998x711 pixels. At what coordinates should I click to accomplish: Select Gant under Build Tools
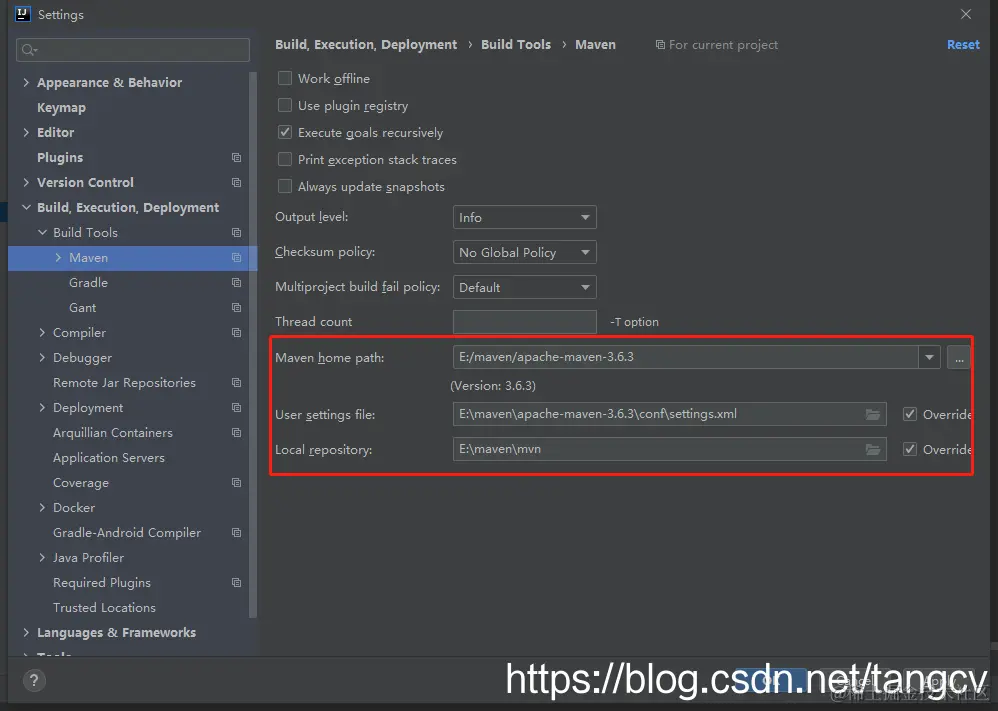[x=83, y=307]
